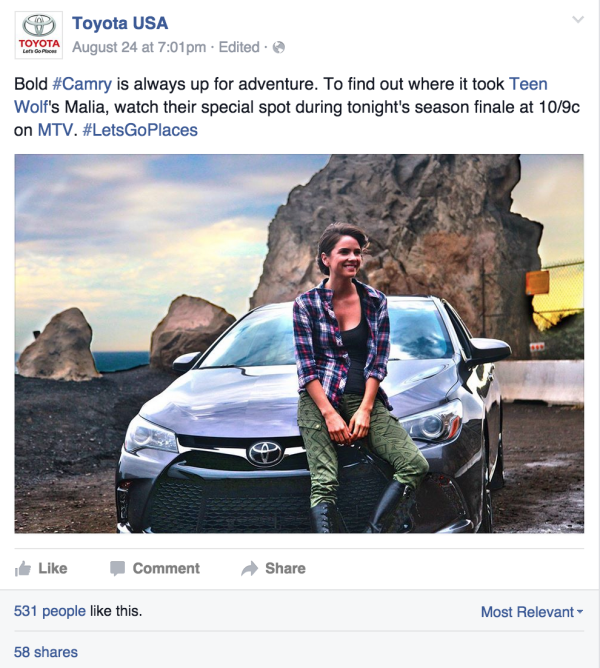Open the Toyota USA page name link

click(120, 23)
